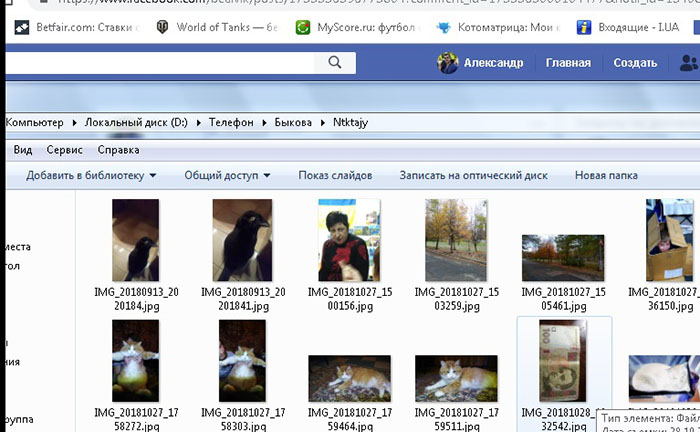Viewport: 700px width, 432px height.
Task: Select the banknote image IMG_20181028 thumbnail
Action: click(x=563, y=362)
